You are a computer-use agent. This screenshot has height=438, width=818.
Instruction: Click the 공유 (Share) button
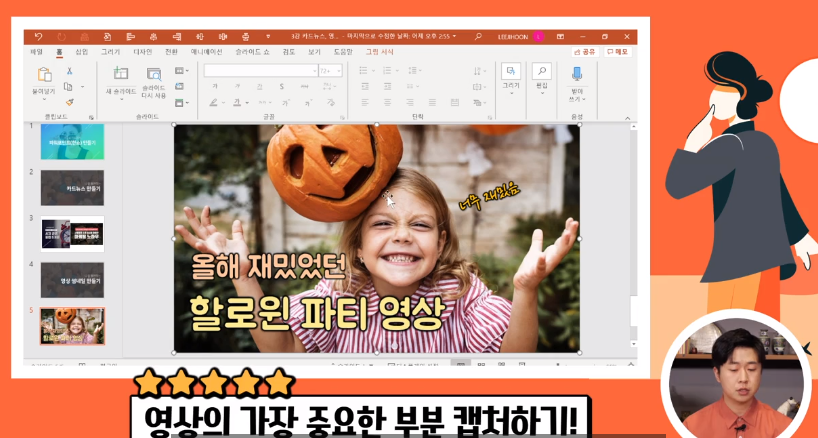pos(585,52)
